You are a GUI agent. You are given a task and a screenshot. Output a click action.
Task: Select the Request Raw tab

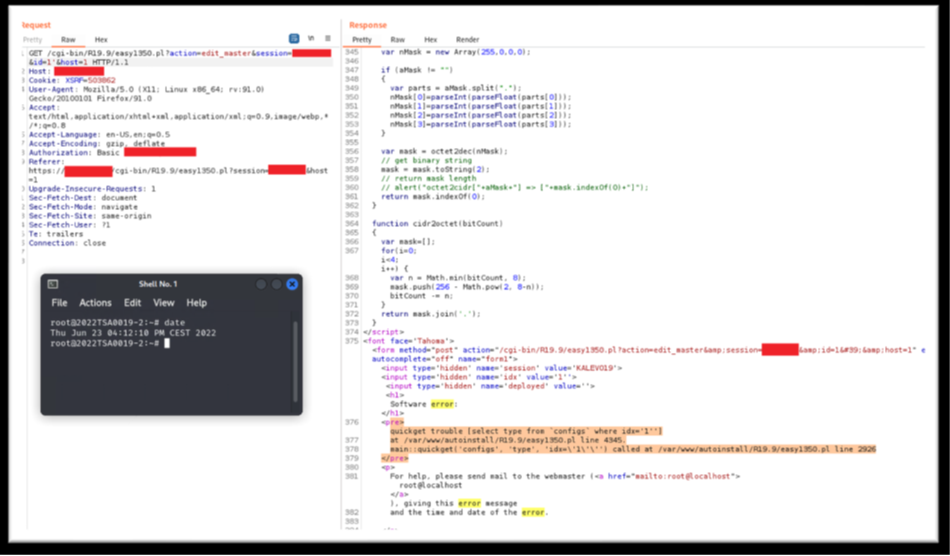[x=68, y=40]
